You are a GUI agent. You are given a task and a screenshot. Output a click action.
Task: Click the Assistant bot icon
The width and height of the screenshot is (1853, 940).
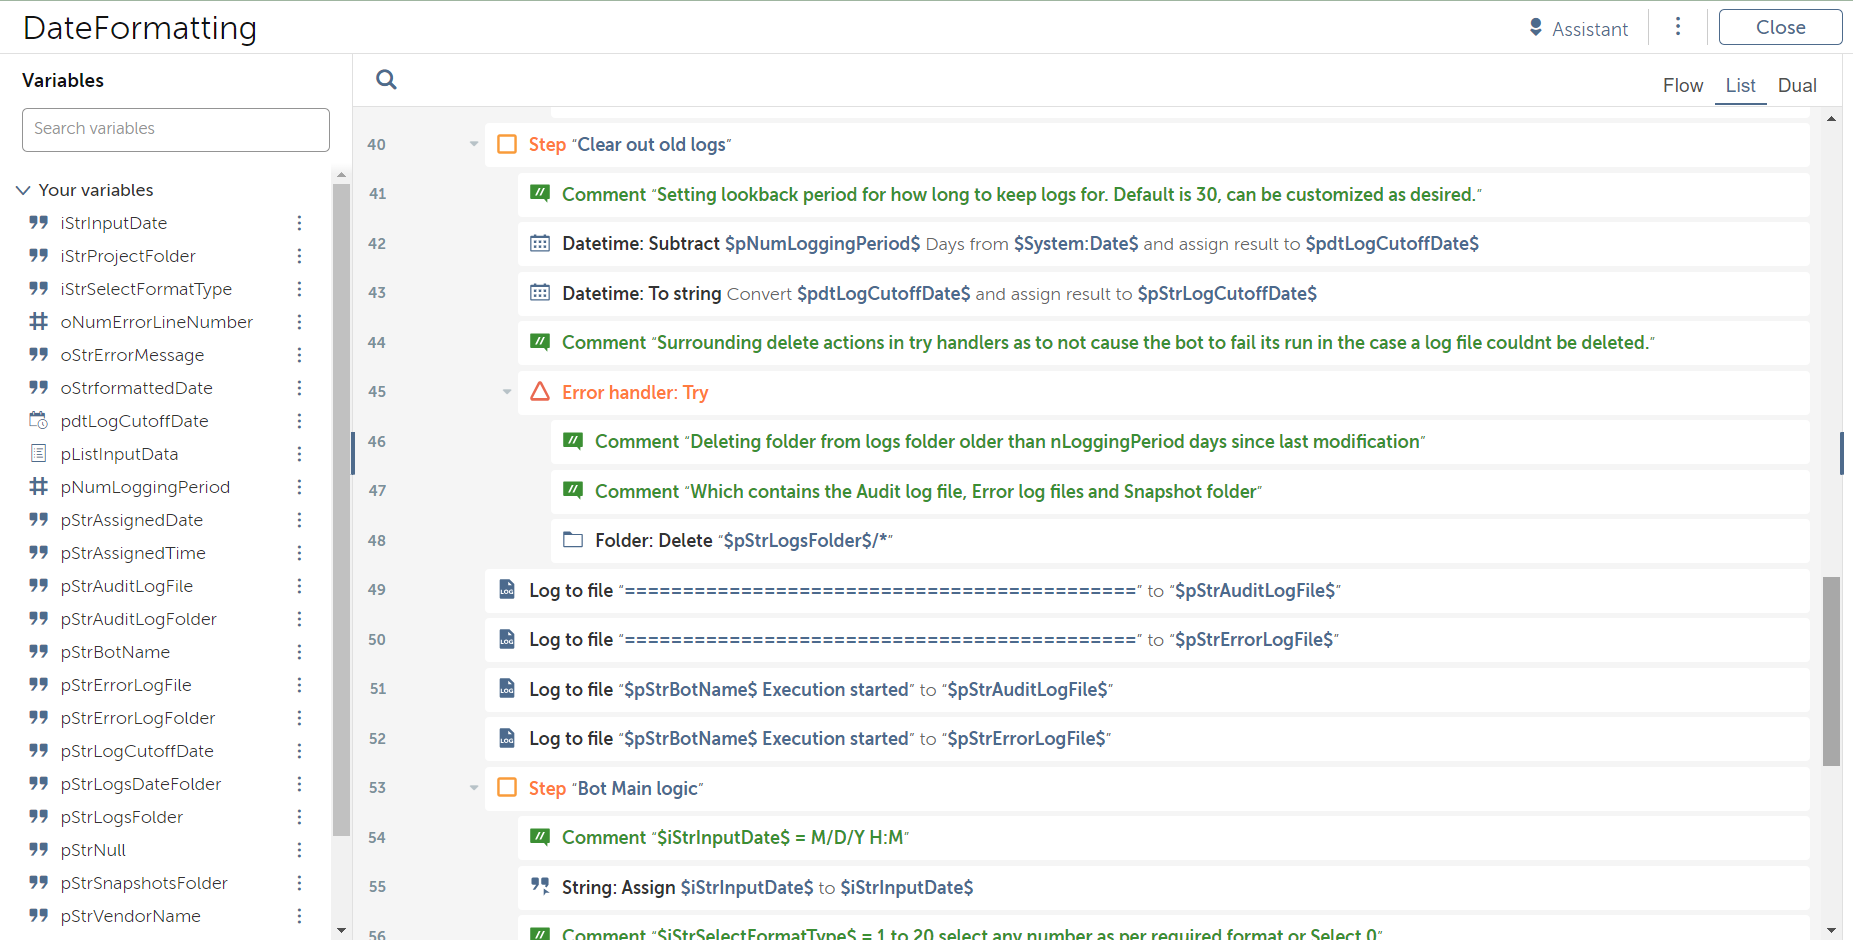[x=1536, y=27]
